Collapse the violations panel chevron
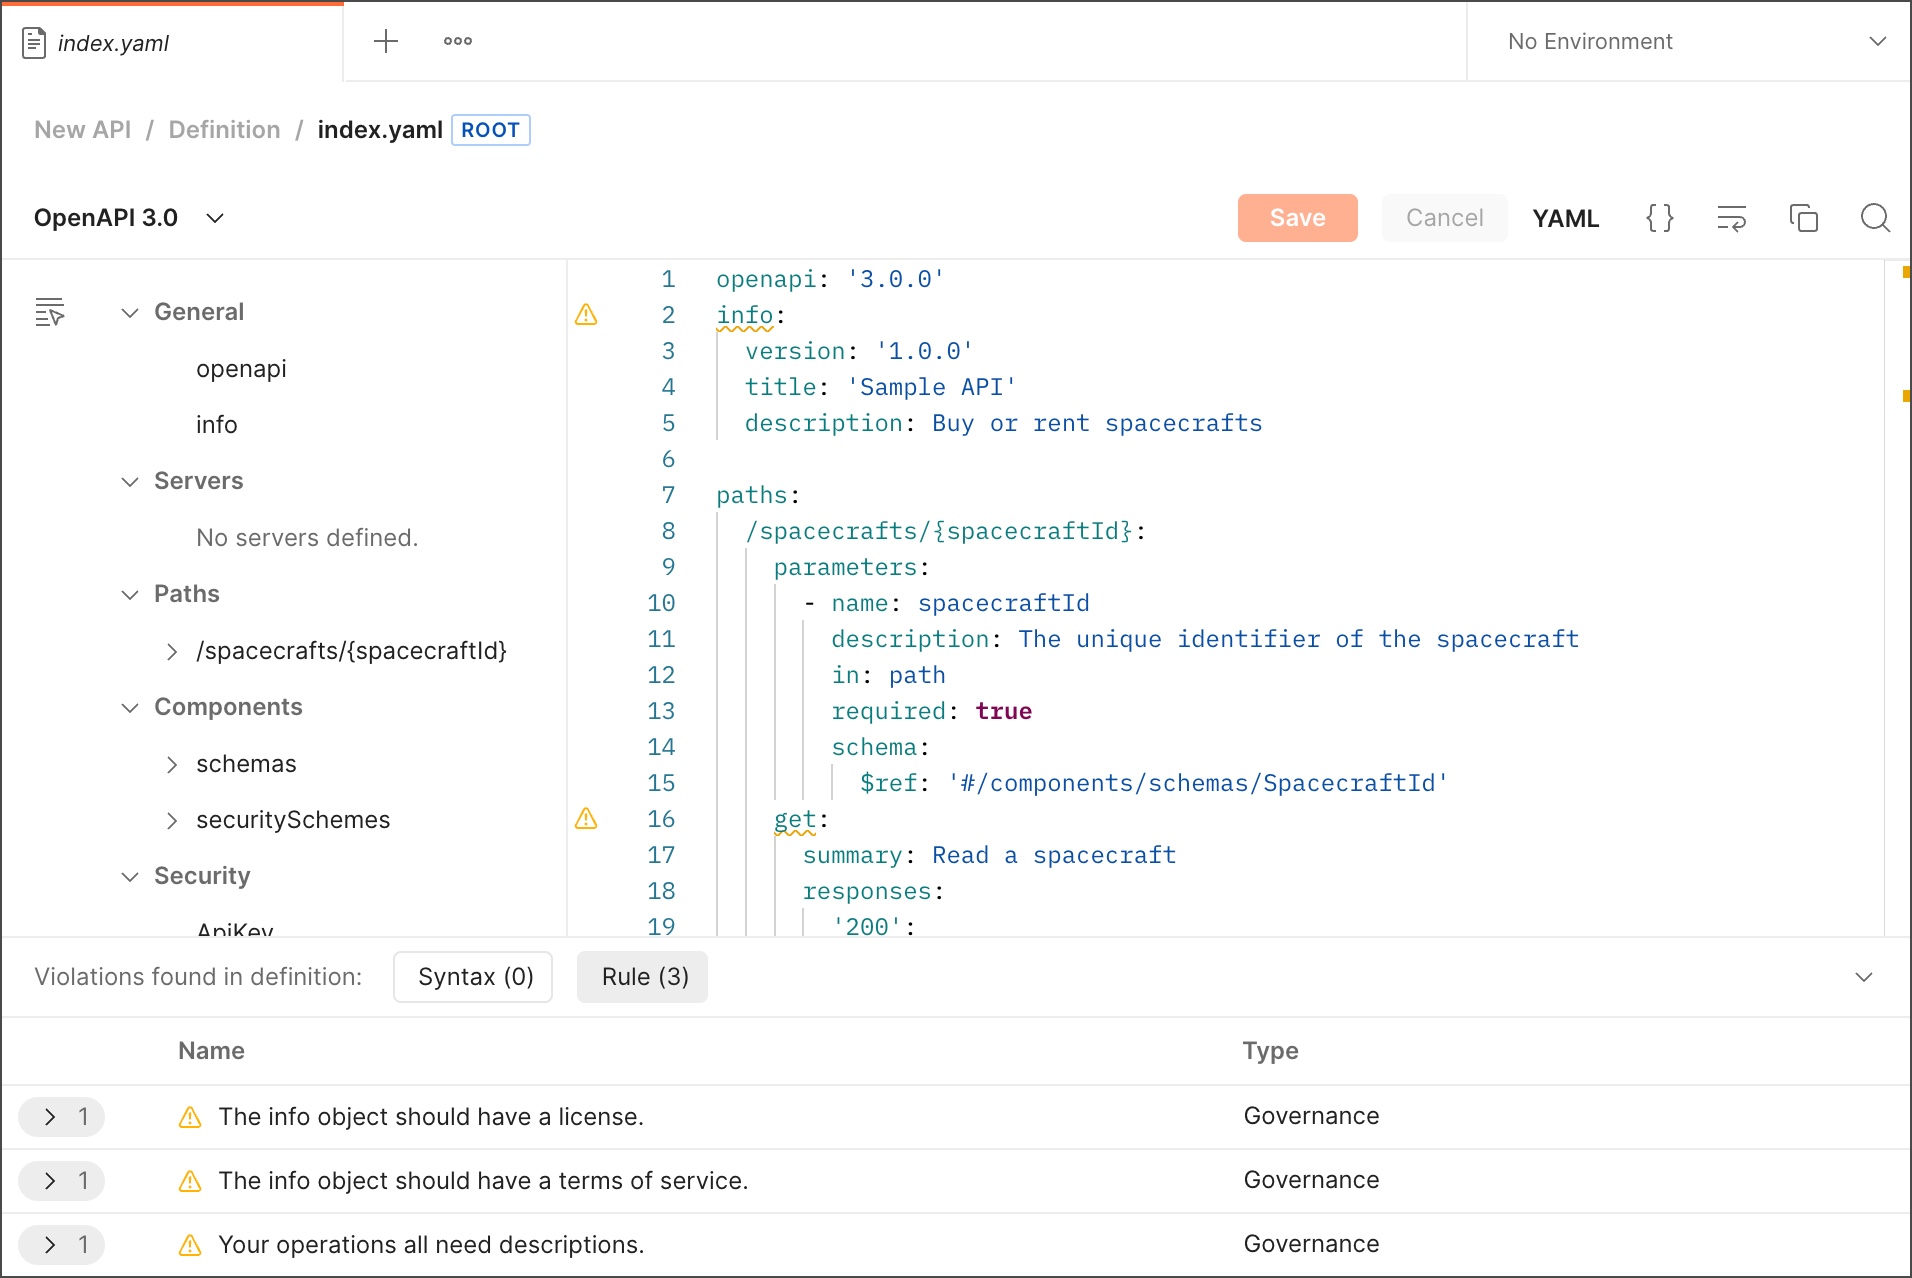Viewport: 1912px width, 1278px height. [1863, 976]
